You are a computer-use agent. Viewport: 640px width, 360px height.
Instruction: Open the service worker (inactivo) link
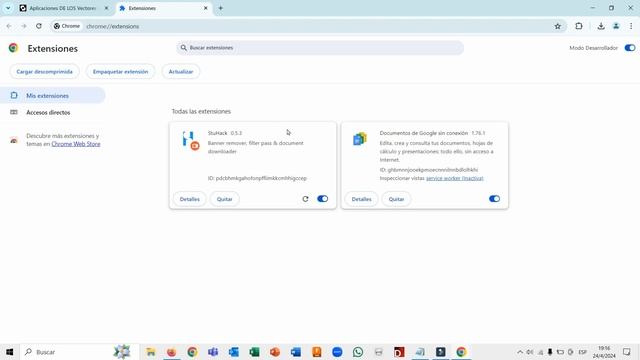455,178
